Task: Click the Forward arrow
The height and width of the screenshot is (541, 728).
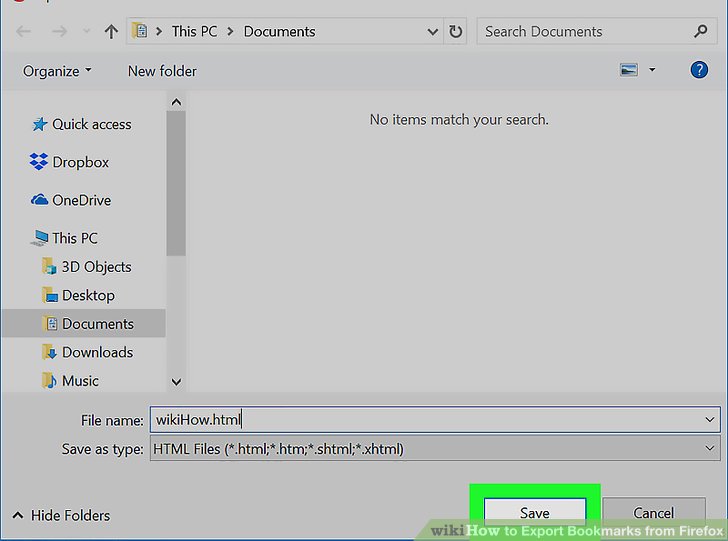Action: 59,32
